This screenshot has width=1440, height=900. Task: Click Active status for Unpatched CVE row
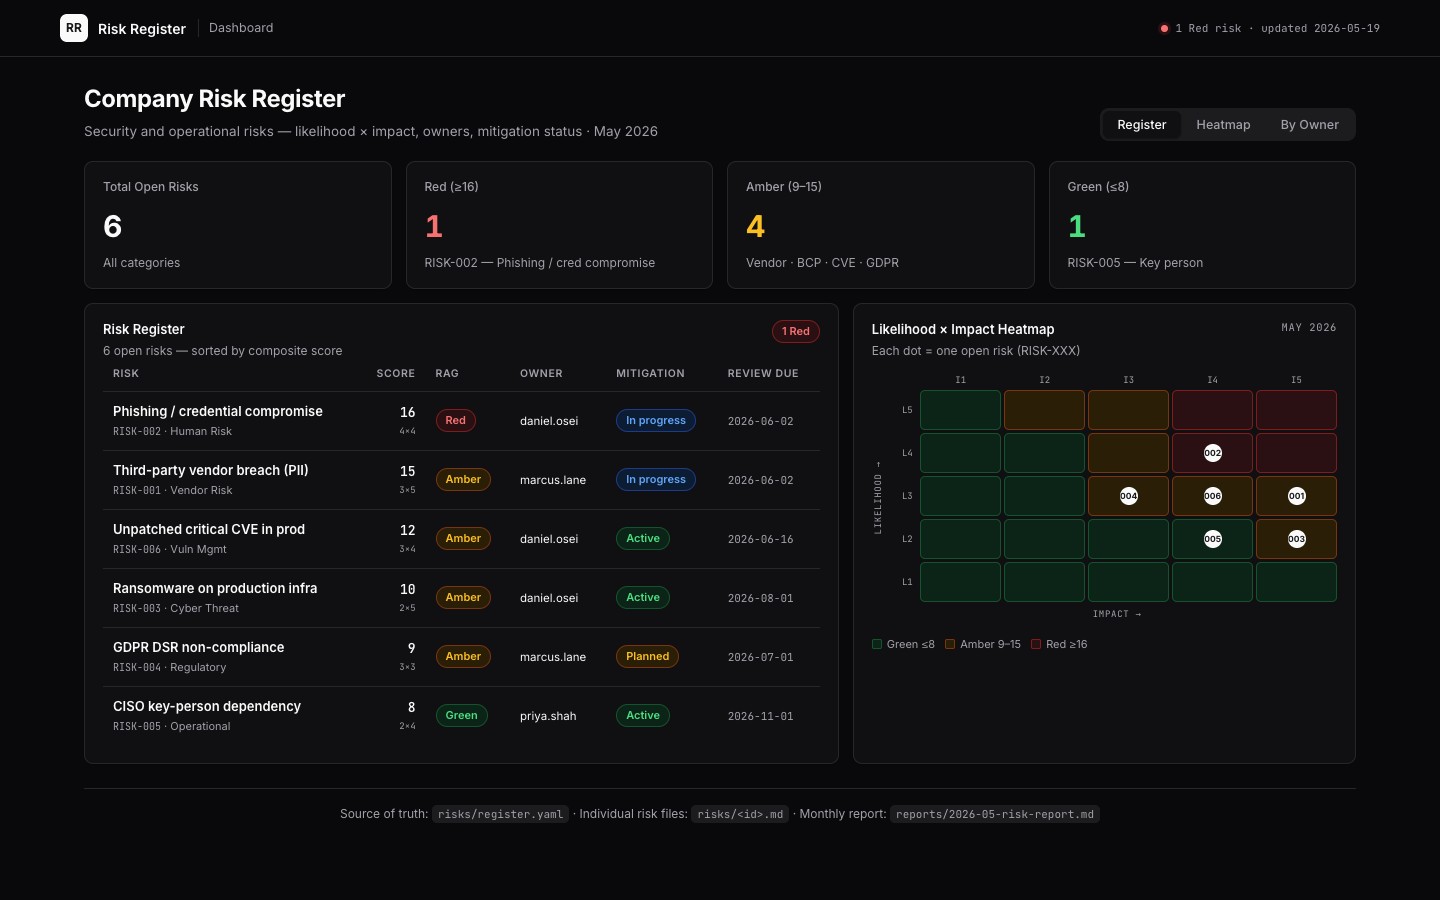click(x=643, y=538)
